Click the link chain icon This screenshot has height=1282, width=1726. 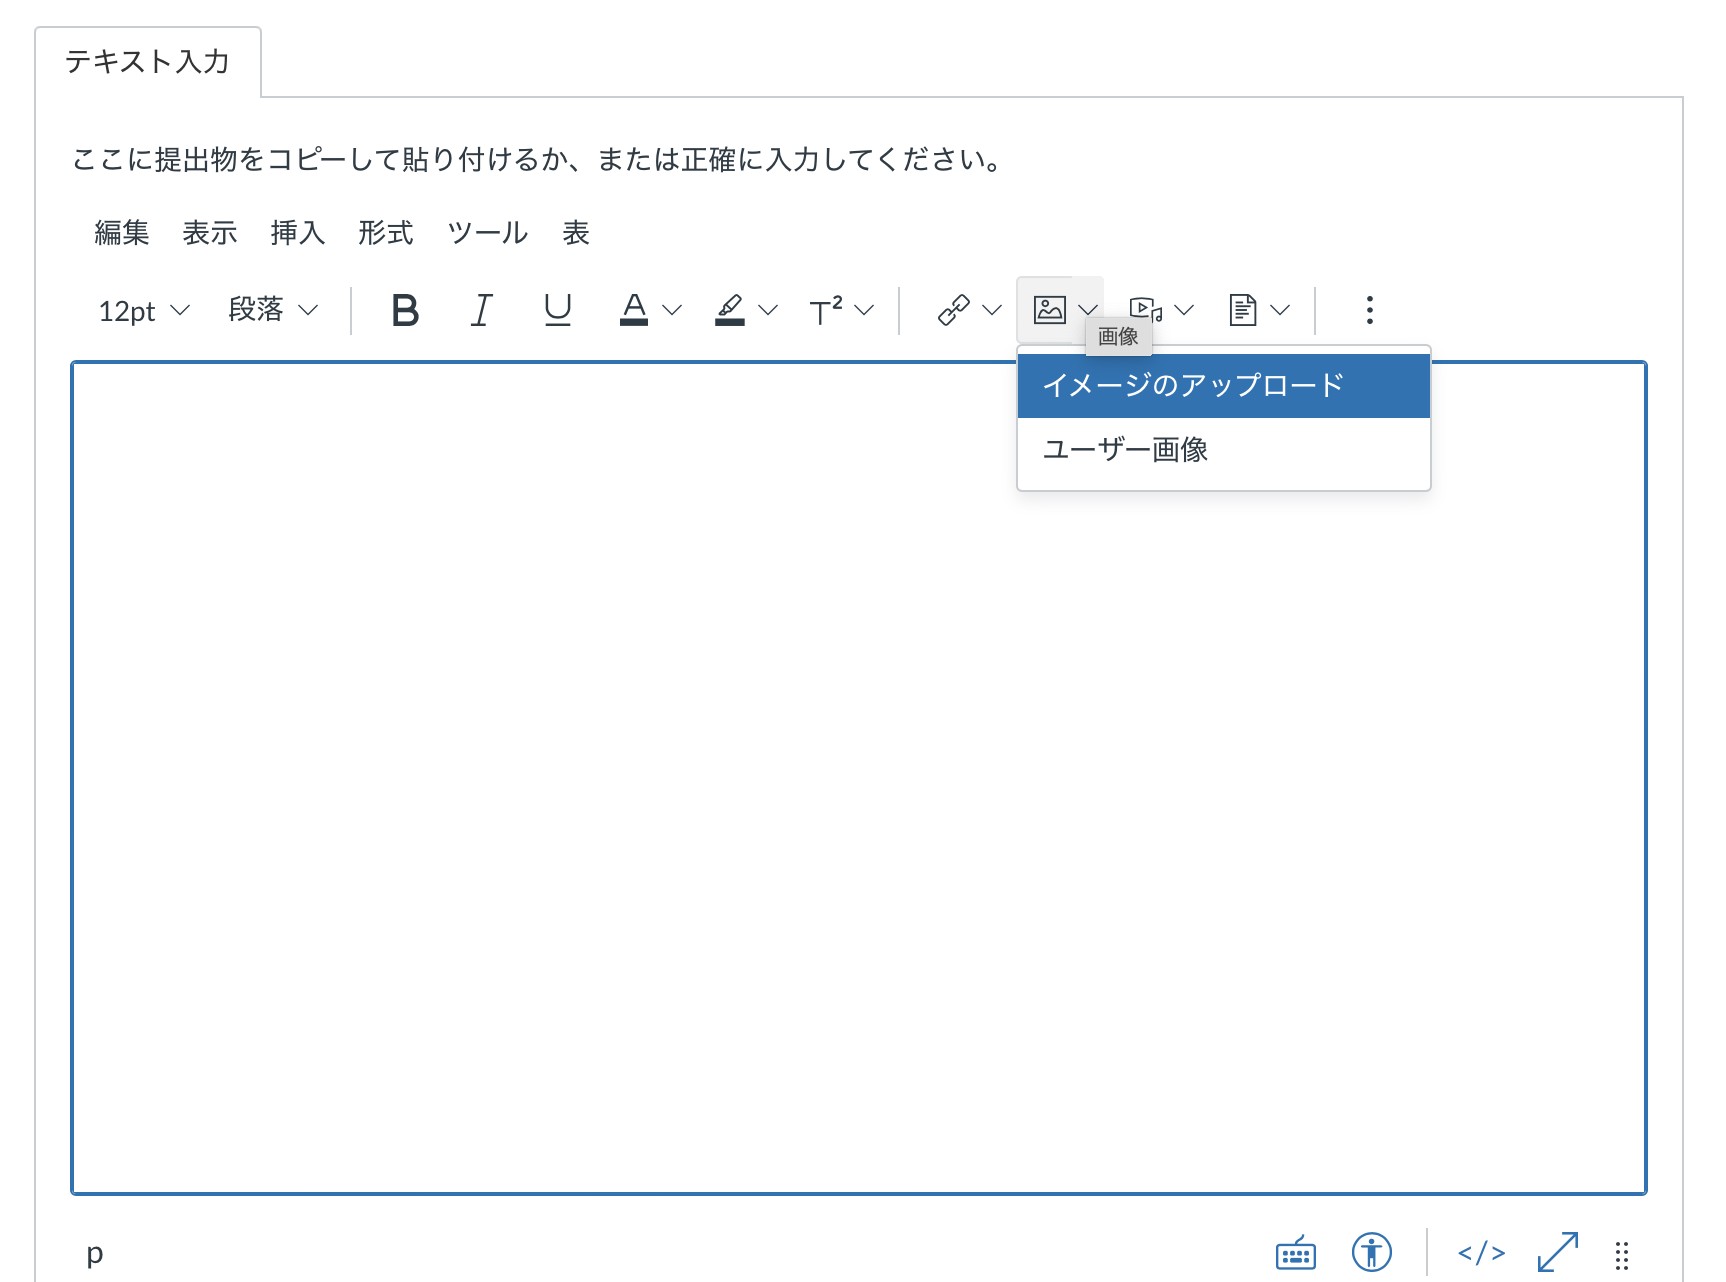pos(954,310)
